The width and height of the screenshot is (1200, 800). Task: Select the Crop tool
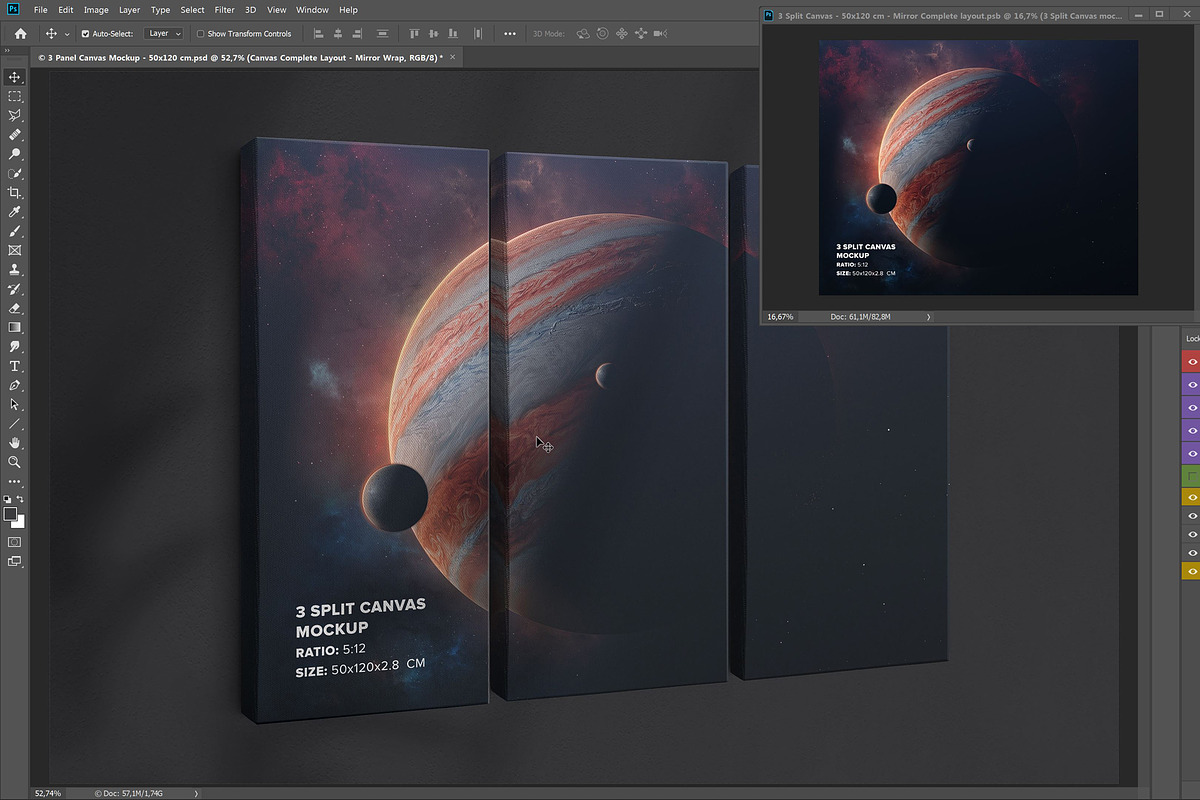pyautogui.click(x=14, y=193)
